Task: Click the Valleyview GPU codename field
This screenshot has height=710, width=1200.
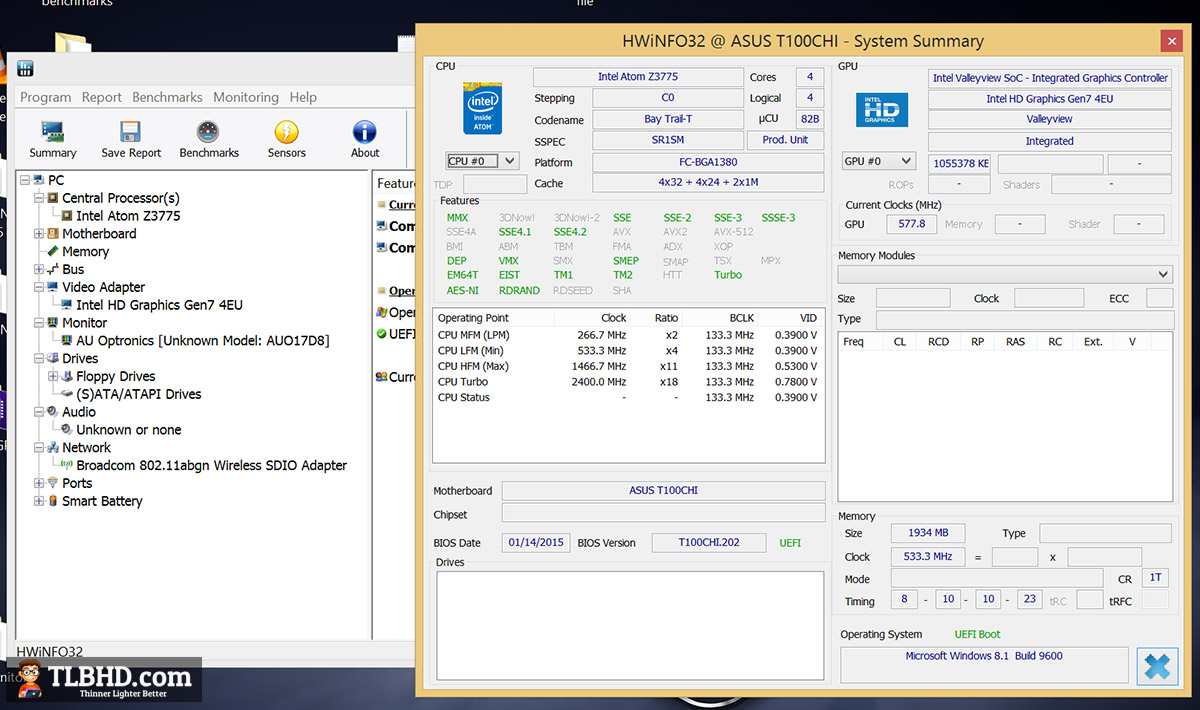Action: tap(1049, 119)
